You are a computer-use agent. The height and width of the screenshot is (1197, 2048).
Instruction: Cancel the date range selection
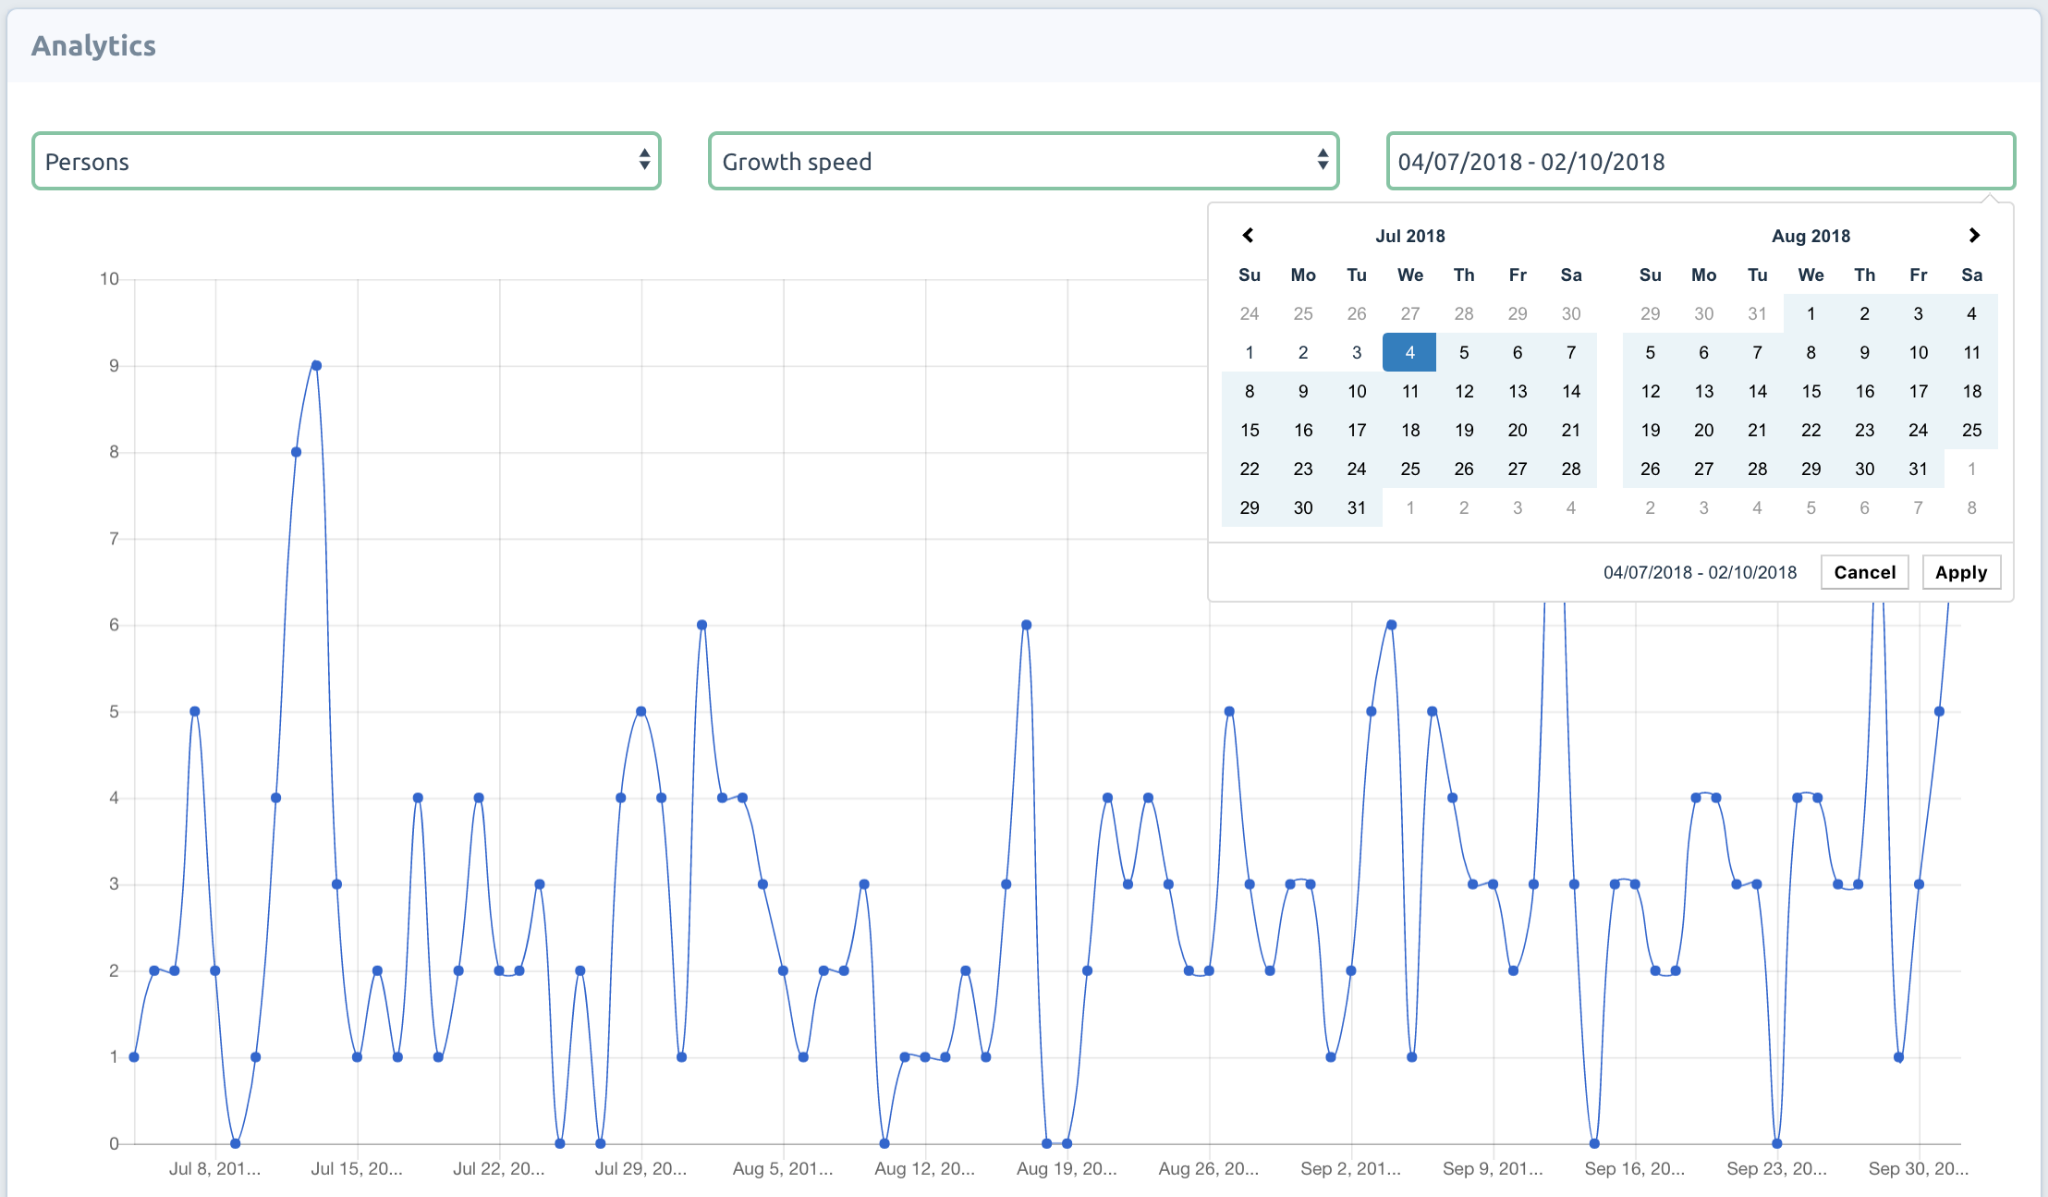(1863, 572)
